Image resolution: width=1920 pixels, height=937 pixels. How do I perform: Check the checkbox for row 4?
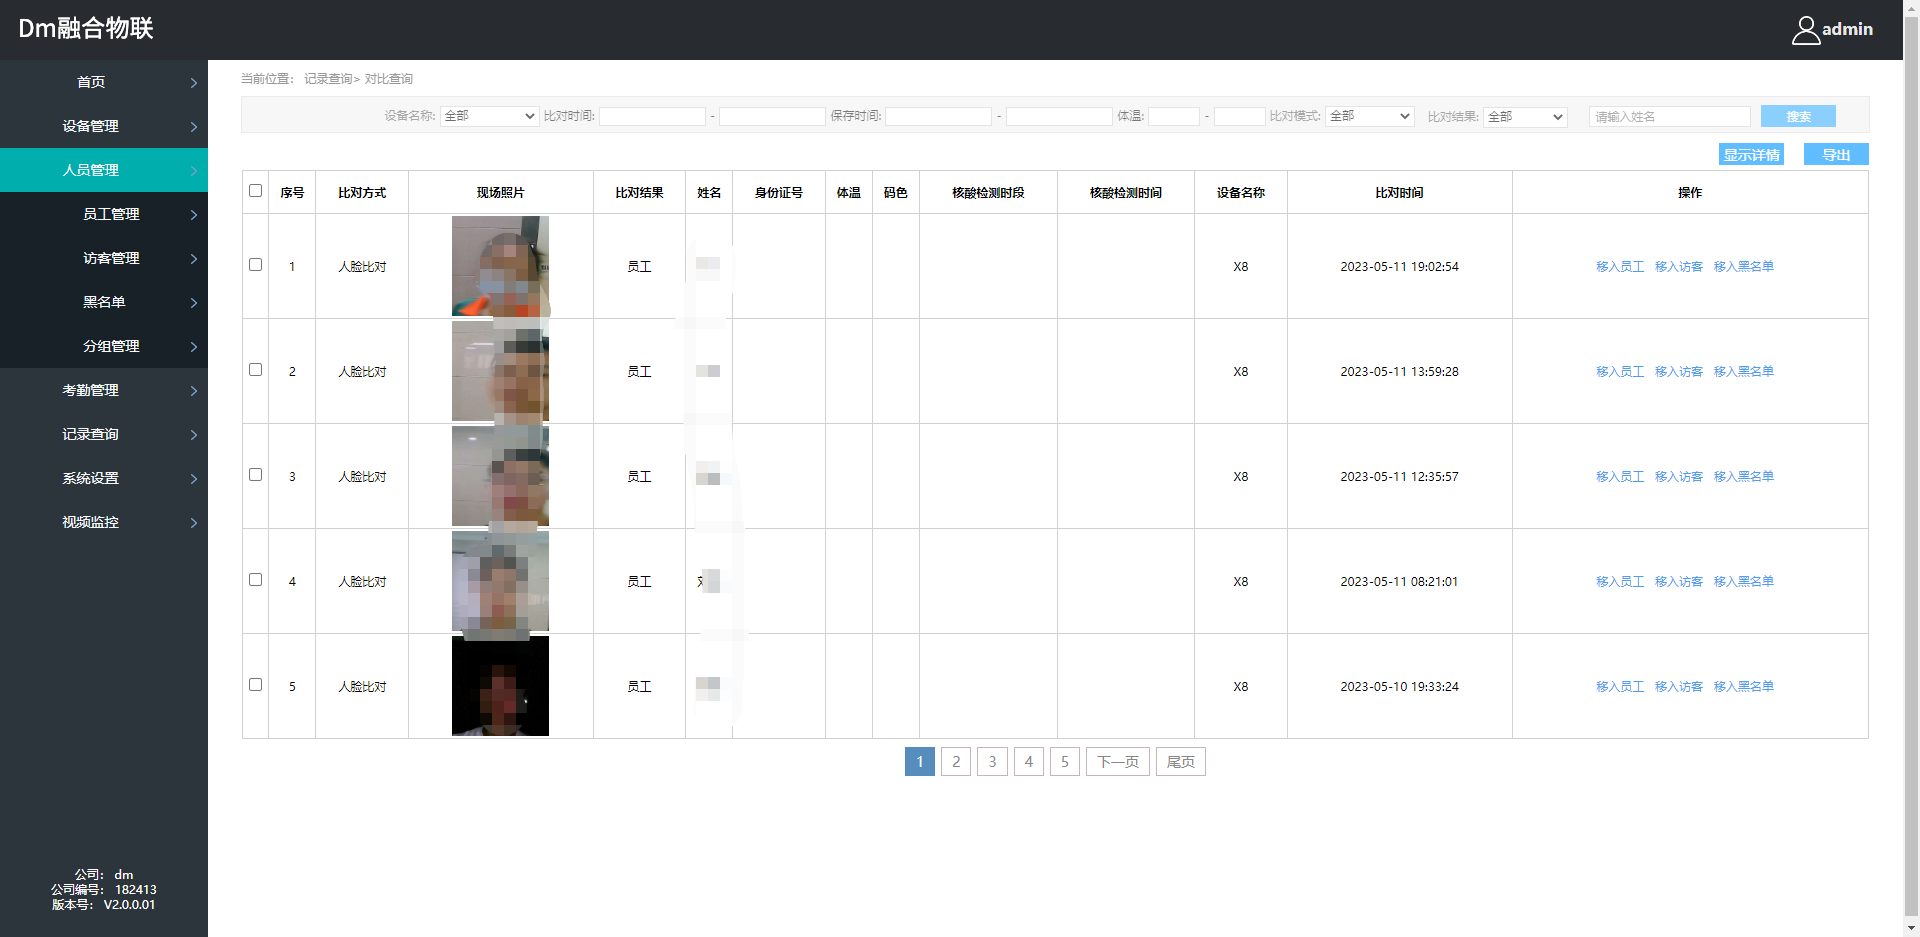click(255, 580)
